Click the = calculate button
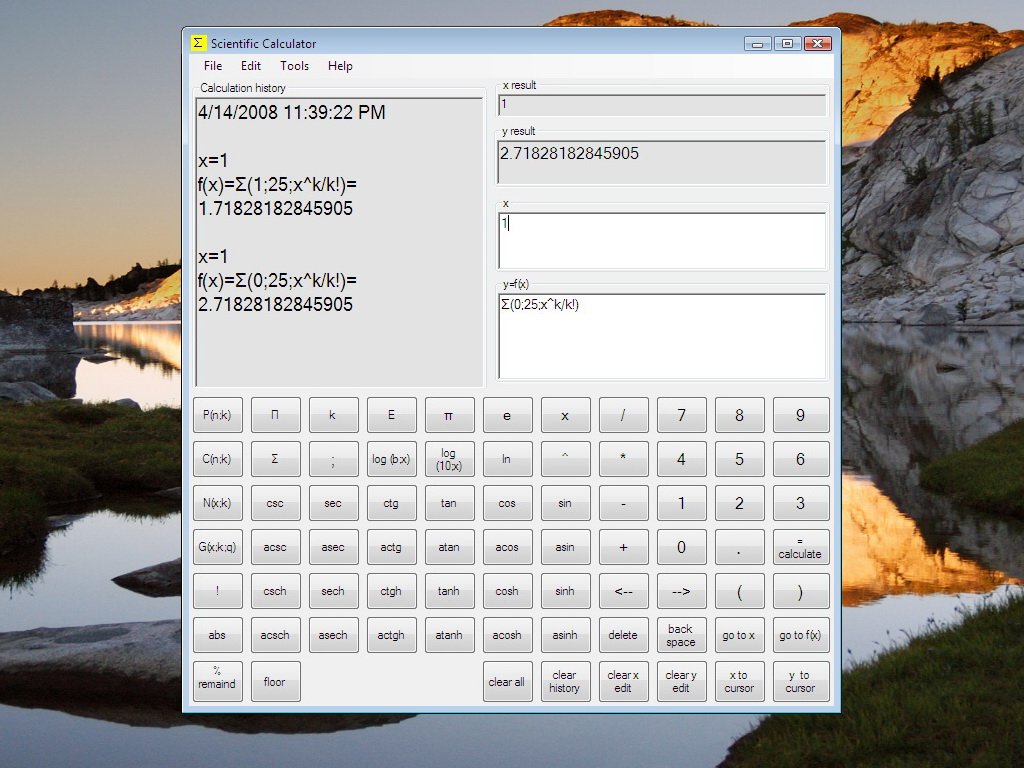Screen dimensions: 1024x768 pyautogui.click(x=801, y=547)
